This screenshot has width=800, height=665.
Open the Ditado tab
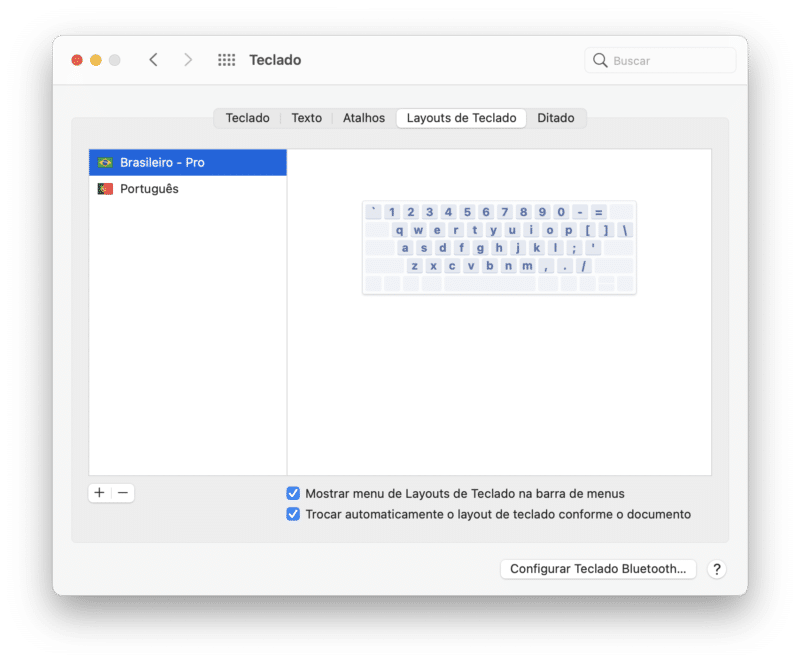click(557, 118)
